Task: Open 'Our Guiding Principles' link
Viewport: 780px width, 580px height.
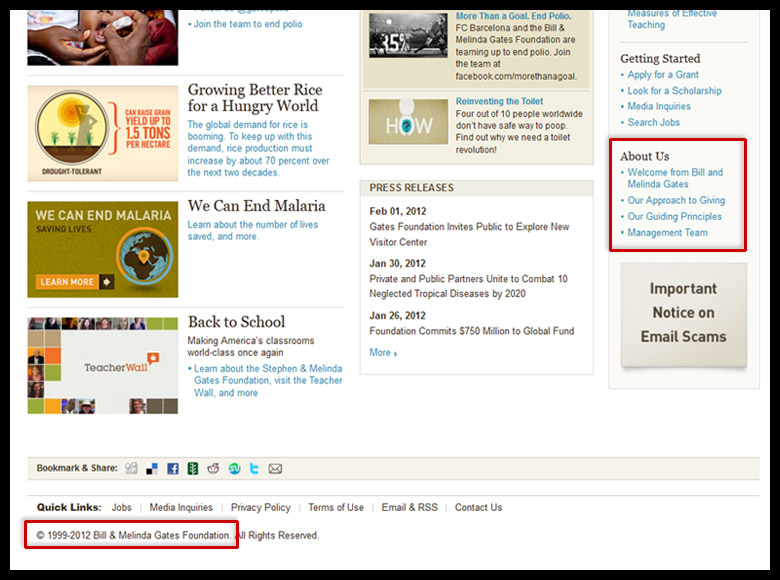Action: coord(674,217)
